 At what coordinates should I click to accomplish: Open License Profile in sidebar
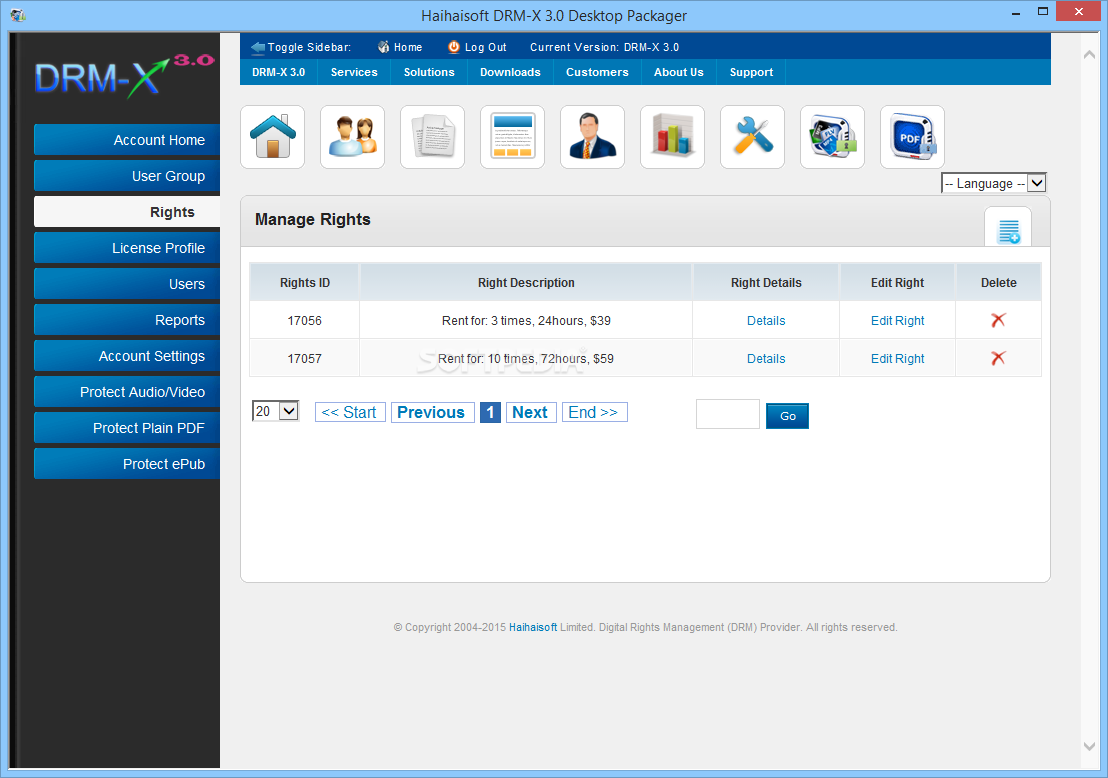(x=127, y=248)
